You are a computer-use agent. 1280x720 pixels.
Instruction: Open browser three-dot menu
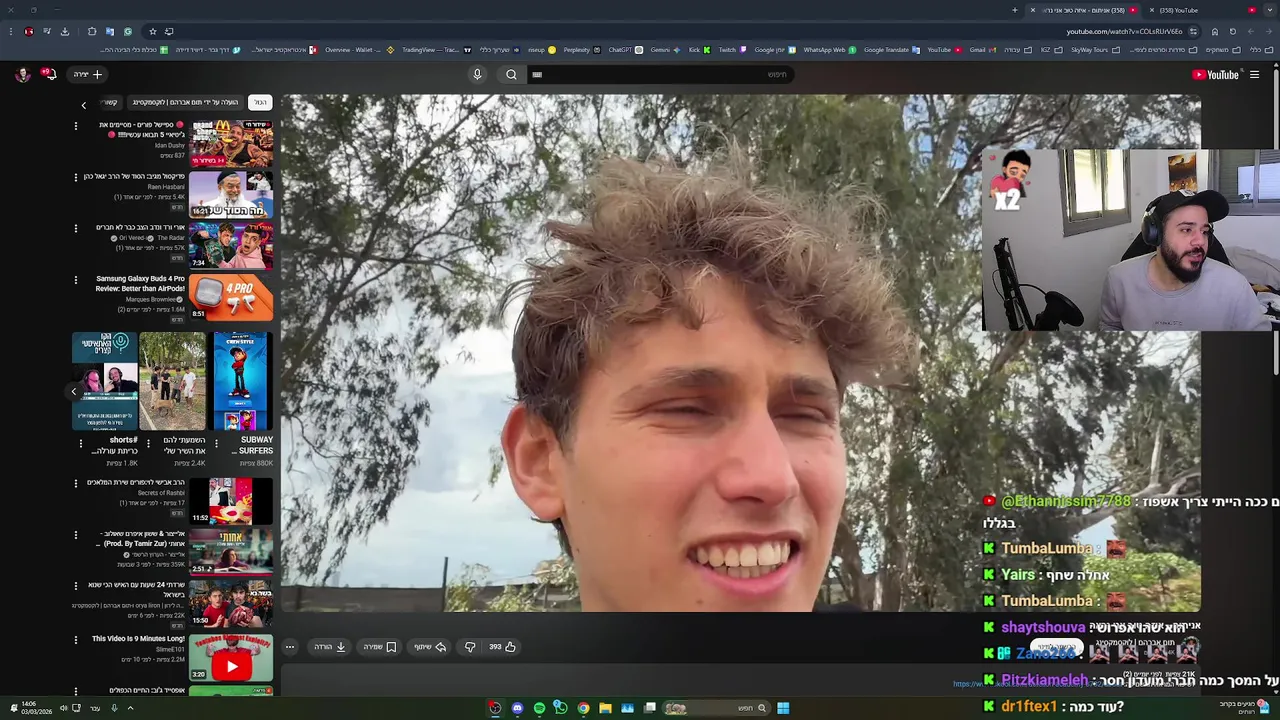11,31
